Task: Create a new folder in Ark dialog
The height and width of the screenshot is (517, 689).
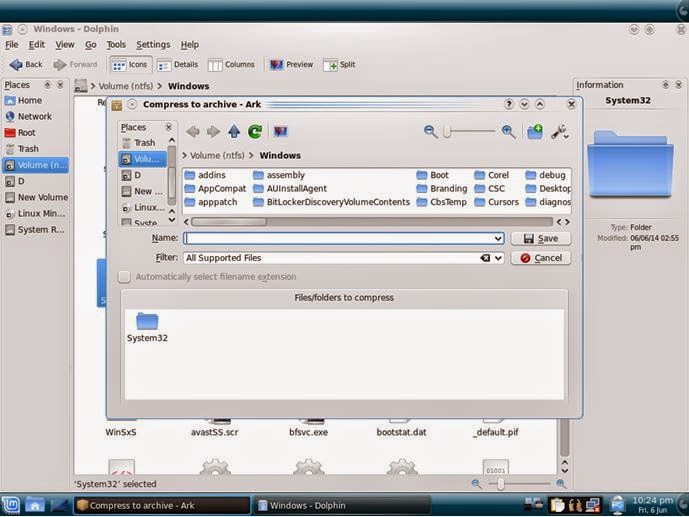Action: [x=535, y=132]
